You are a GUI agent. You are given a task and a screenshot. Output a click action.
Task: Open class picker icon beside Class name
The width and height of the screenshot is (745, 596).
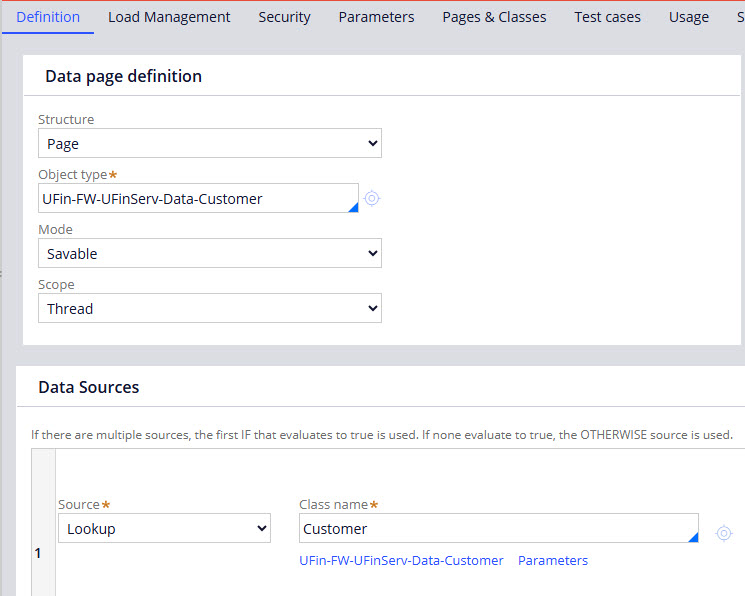coord(724,533)
